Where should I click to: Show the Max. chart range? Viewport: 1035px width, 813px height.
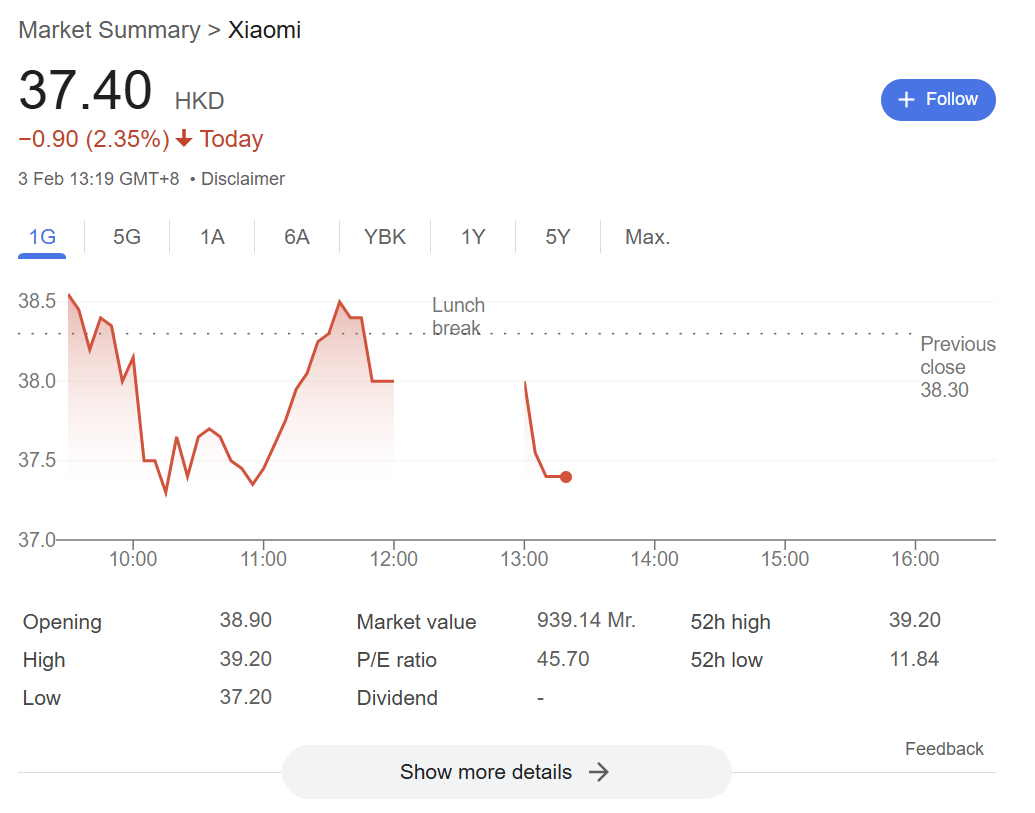[x=647, y=236]
